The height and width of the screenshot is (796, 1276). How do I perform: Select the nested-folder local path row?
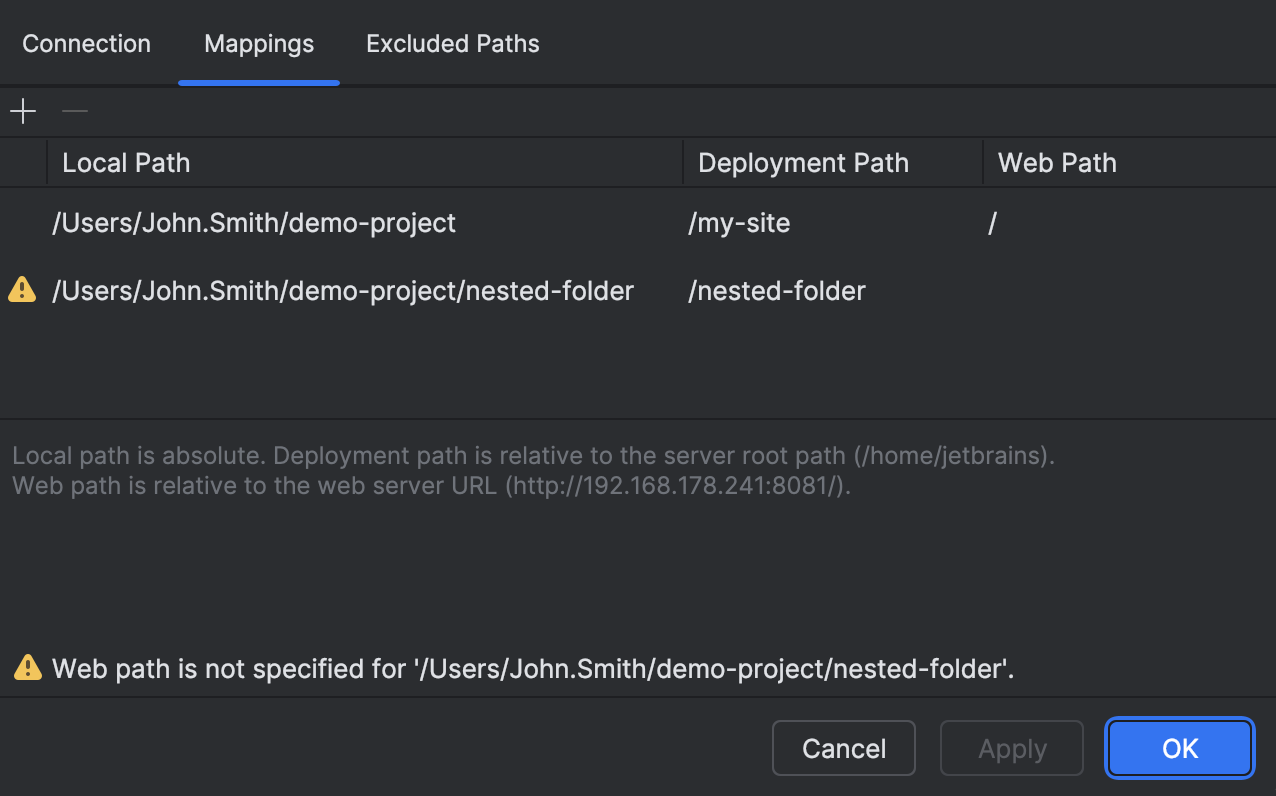pyautogui.click(x=343, y=290)
